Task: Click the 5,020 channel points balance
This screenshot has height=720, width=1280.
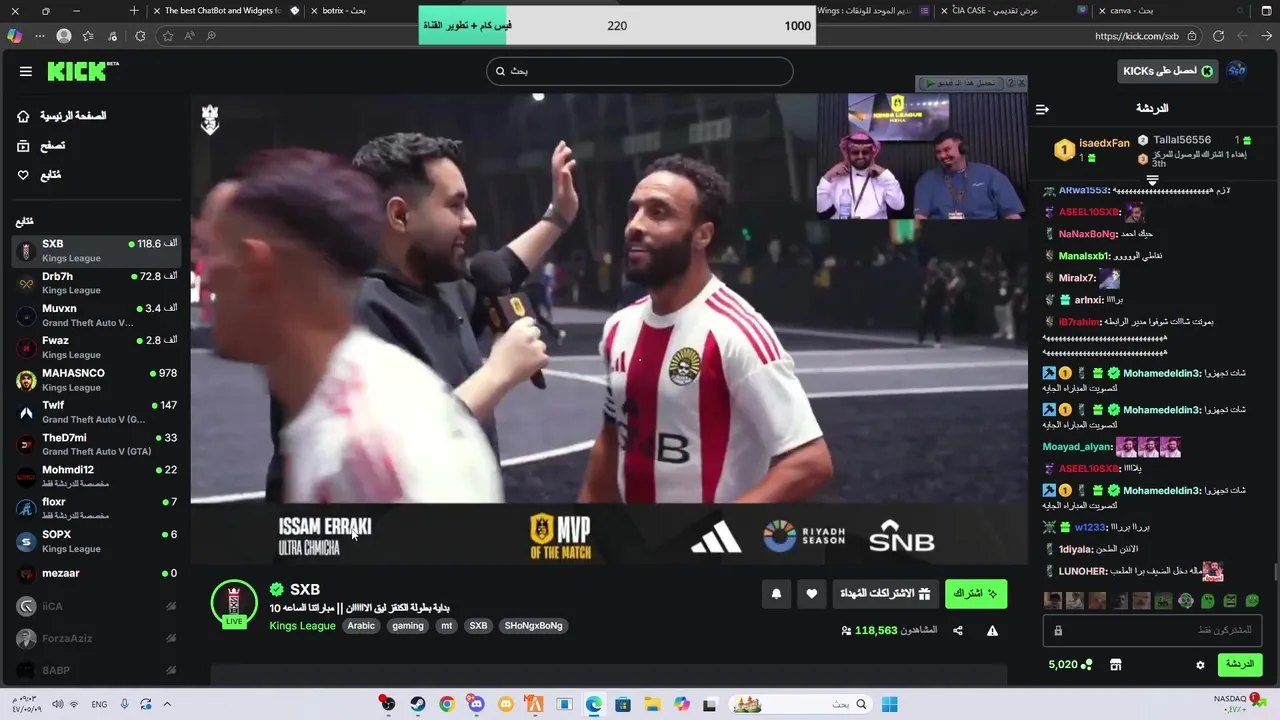Action: pos(1070,665)
